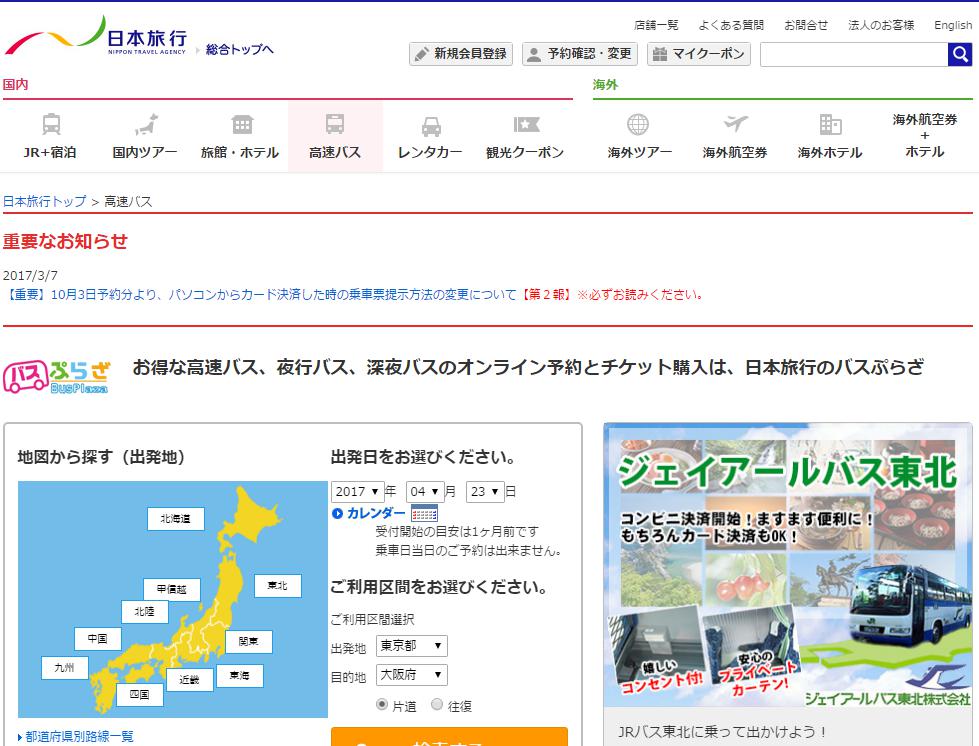Click the 総合トップへ link

pyautogui.click(x=240, y=49)
